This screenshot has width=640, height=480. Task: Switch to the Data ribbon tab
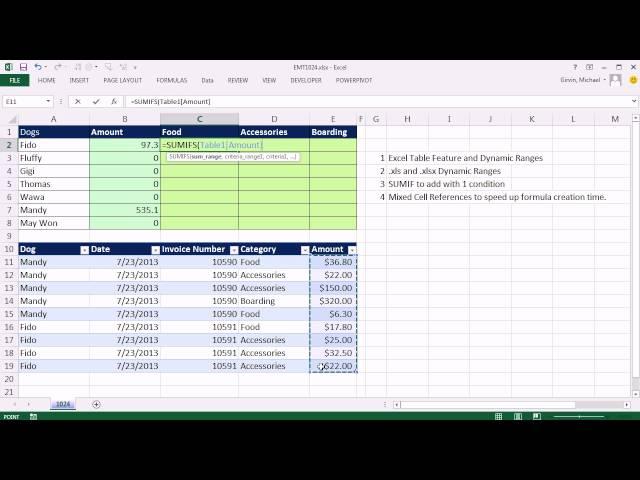click(x=207, y=80)
